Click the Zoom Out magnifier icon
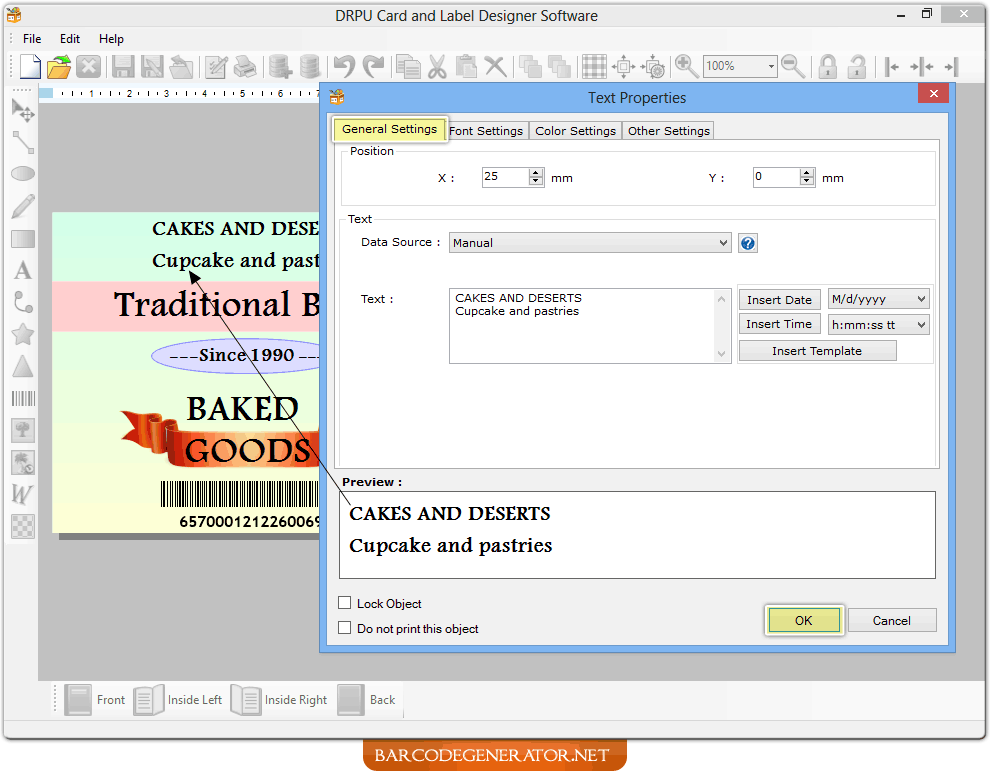990x771 pixels. pyautogui.click(x=793, y=66)
